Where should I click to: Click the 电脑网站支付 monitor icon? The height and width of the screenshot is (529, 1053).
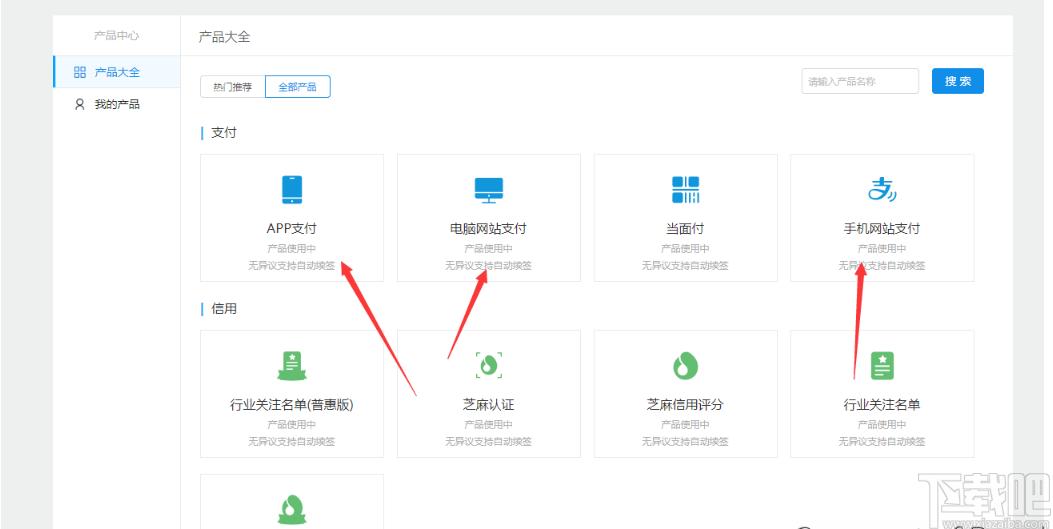[x=488, y=190]
